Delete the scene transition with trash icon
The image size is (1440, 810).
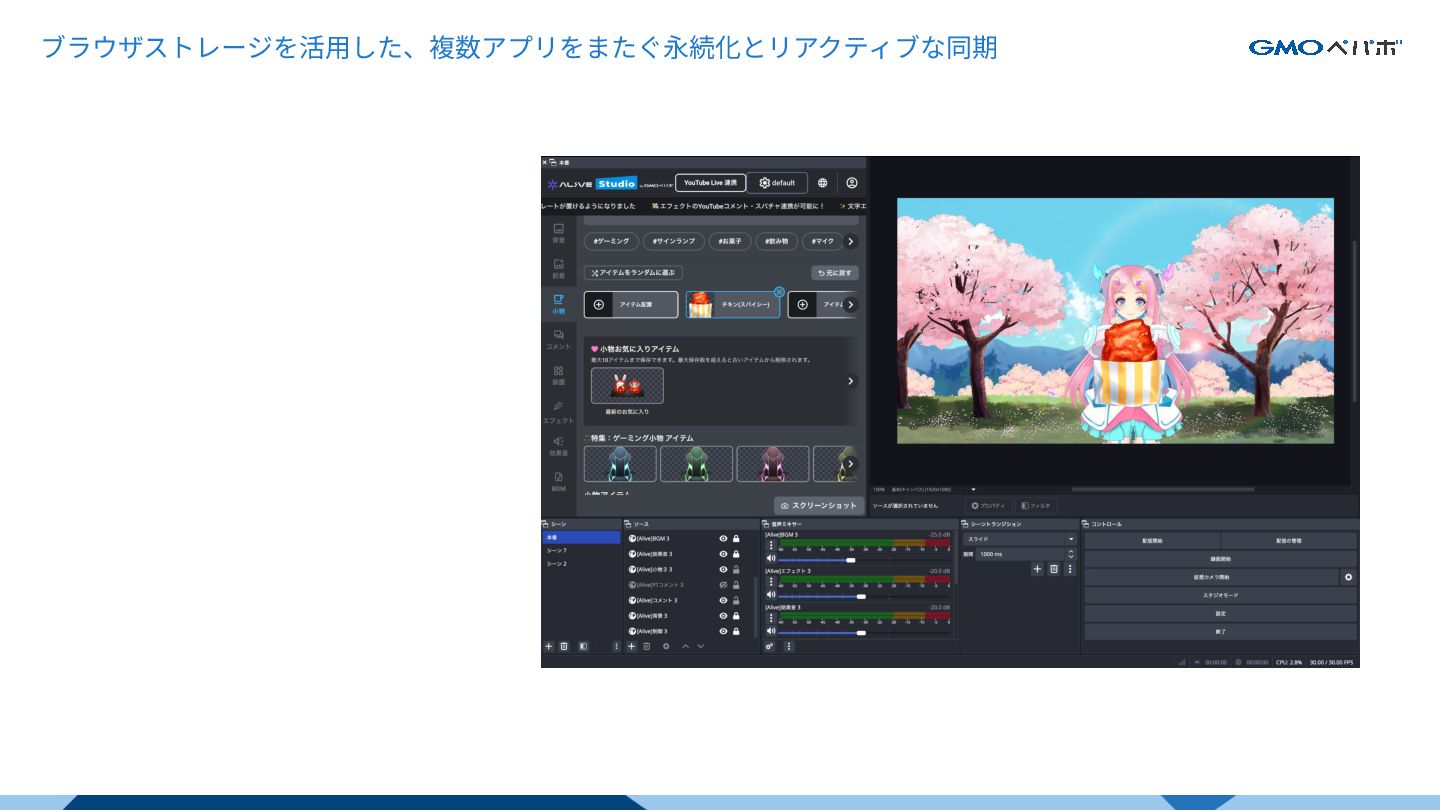(1053, 569)
